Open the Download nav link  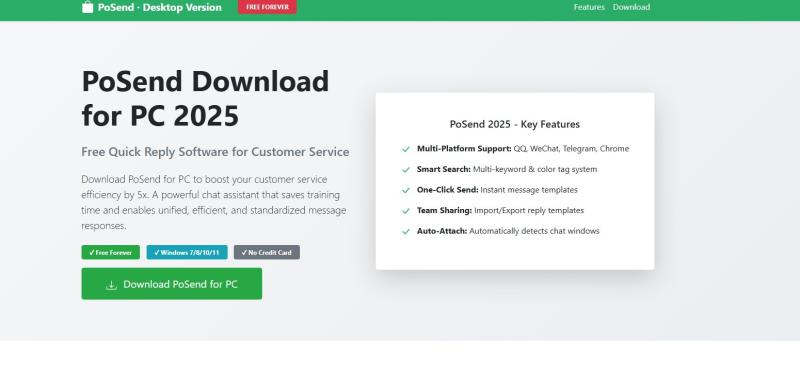[x=631, y=7]
